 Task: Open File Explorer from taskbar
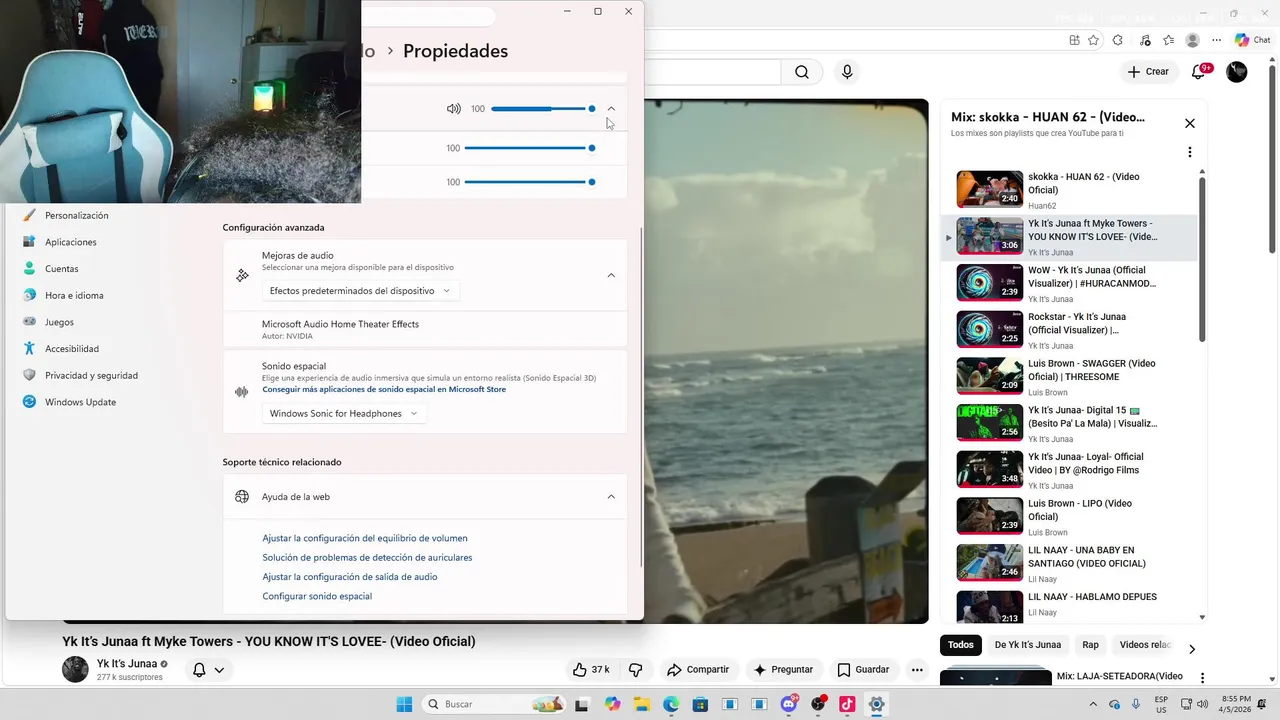coord(641,704)
